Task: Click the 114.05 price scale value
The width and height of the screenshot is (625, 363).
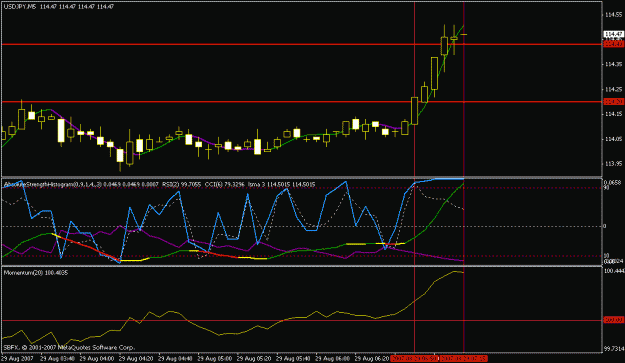Action: pos(613,139)
